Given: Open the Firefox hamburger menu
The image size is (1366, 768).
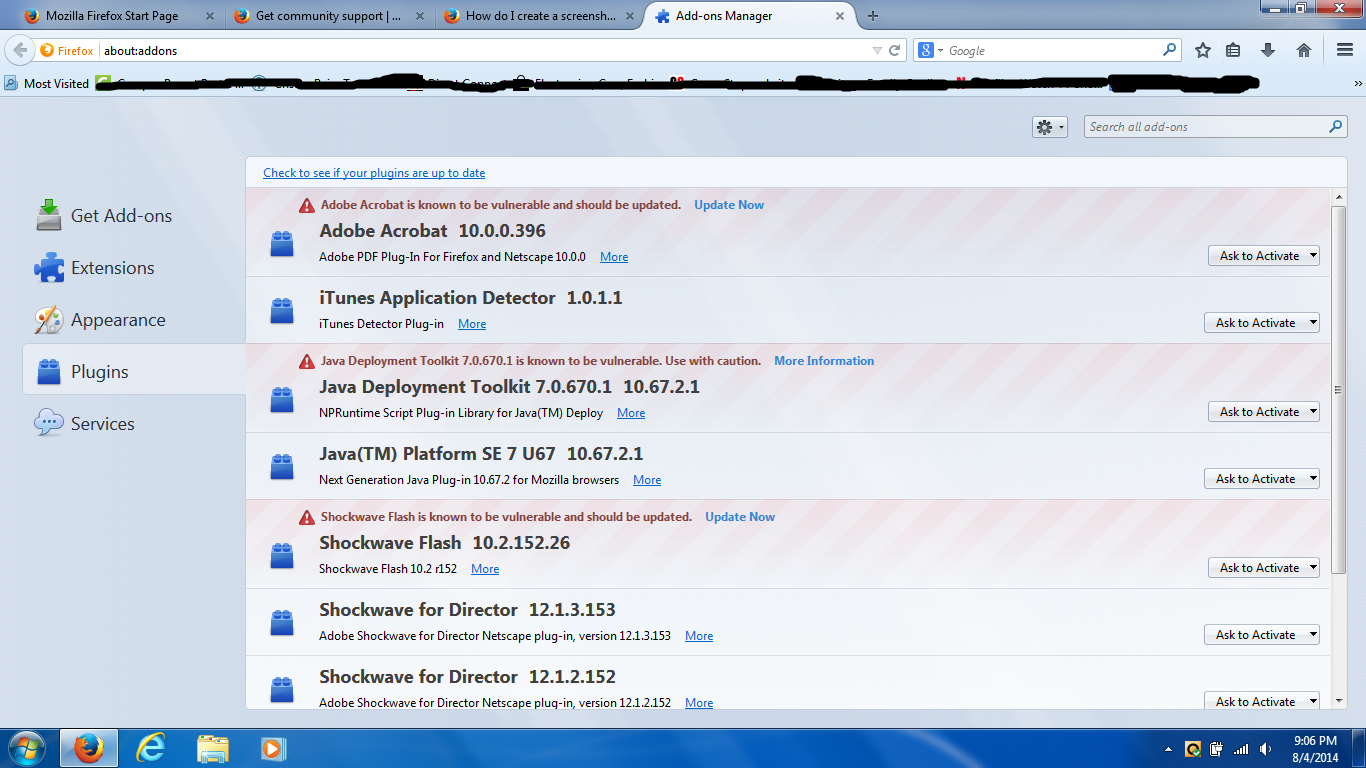Looking at the screenshot, I should 1344,50.
